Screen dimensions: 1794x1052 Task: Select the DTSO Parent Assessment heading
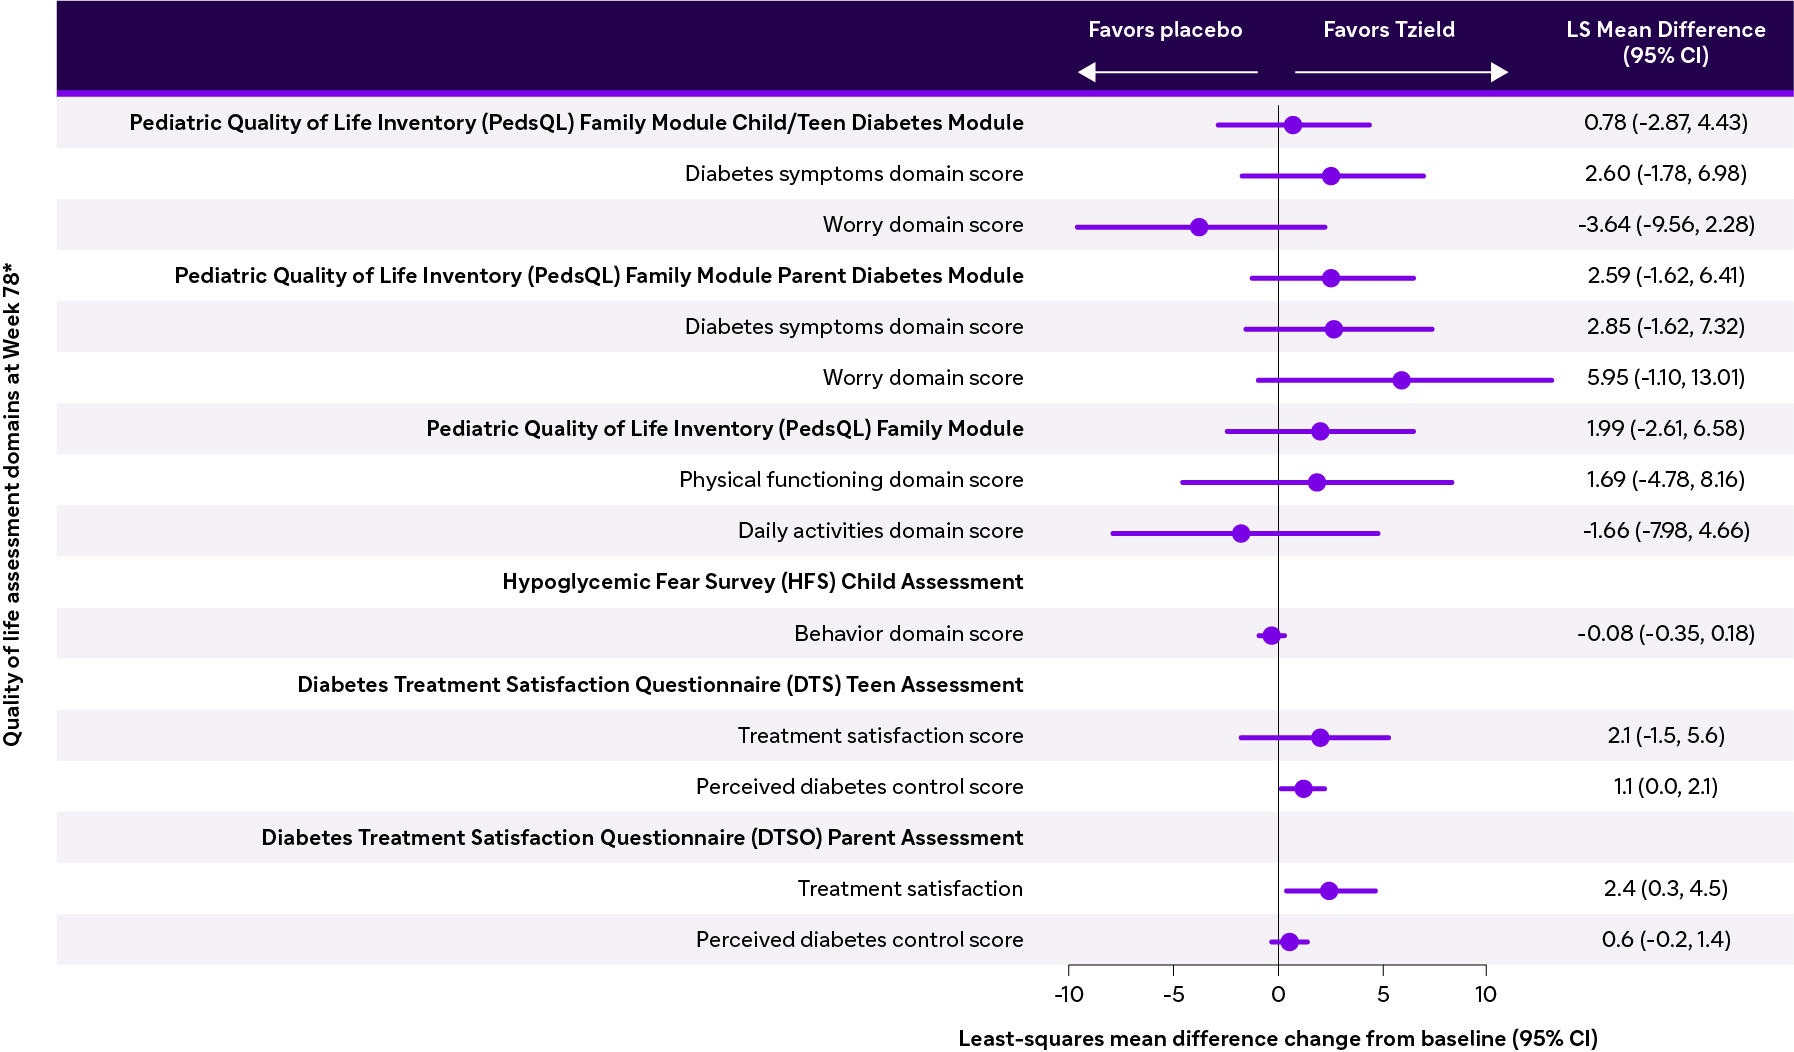tap(642, 838)
